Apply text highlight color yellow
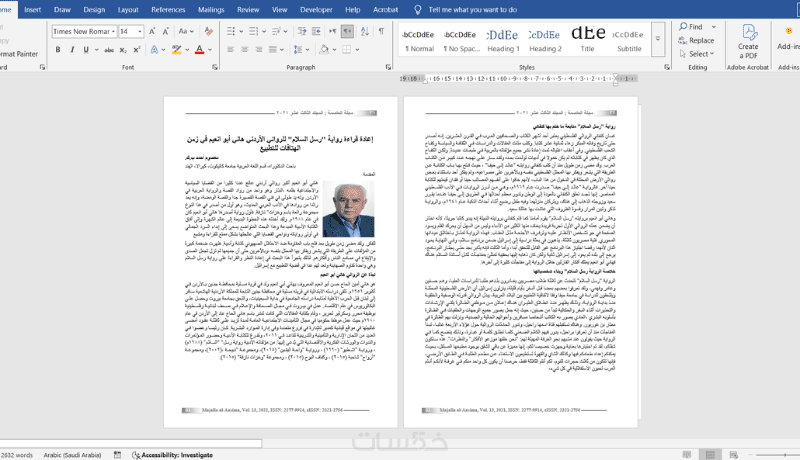Screen dimensions: 800x460 click(x=177, y=49)
